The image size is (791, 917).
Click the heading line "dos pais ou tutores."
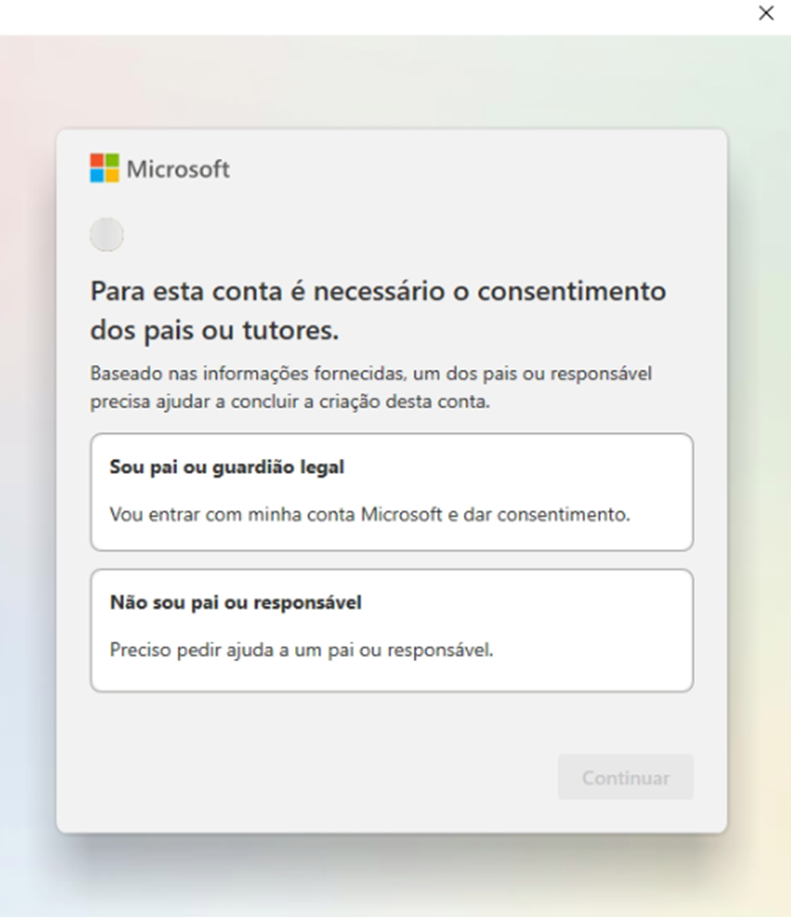[215, 330]
